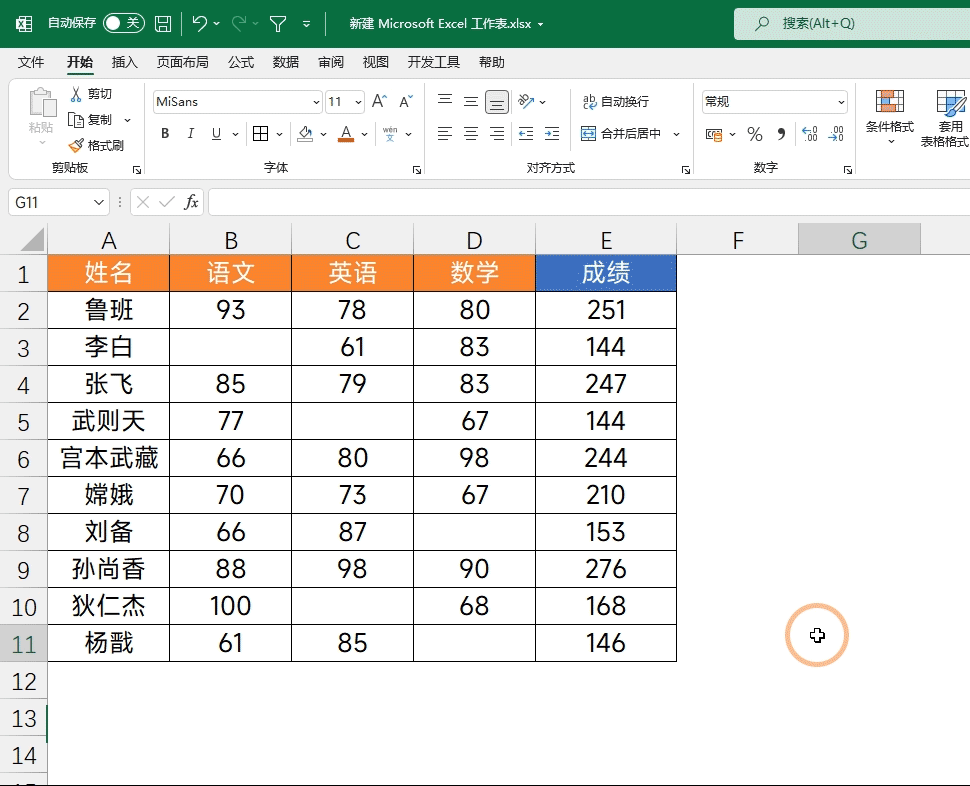Select row 6 header
This screenshot has width=970, height=786.
point(24,459)
